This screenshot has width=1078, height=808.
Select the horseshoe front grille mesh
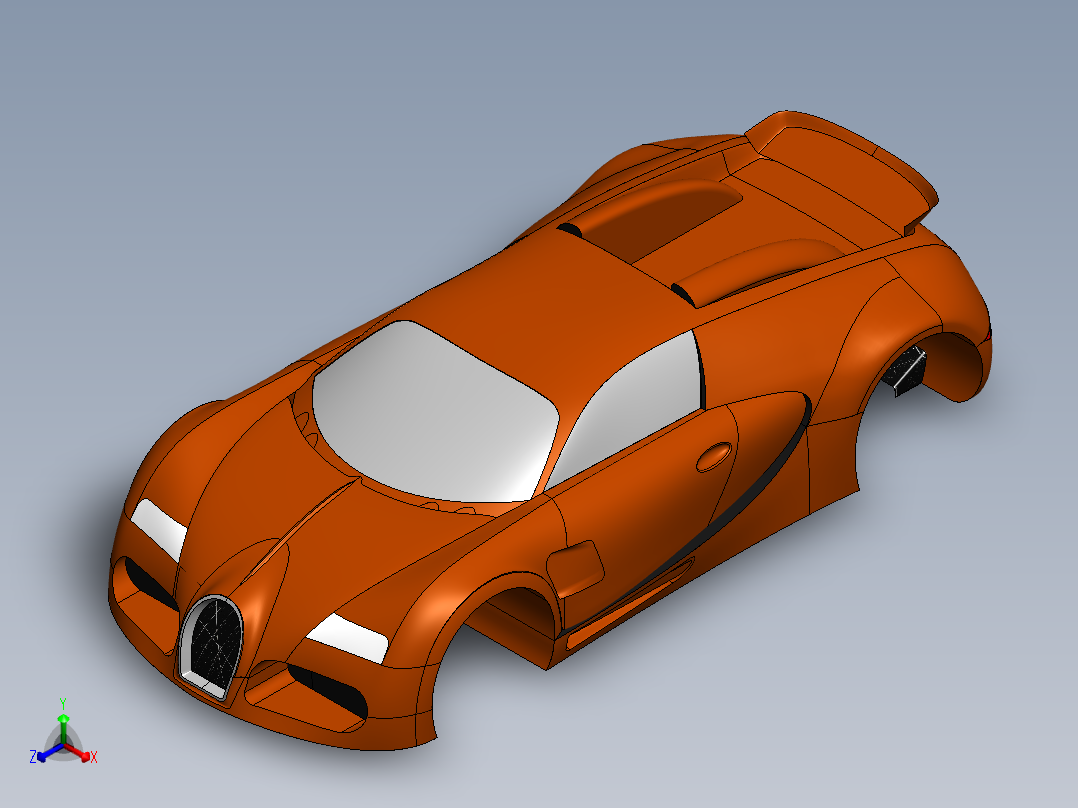click(215, 644)
